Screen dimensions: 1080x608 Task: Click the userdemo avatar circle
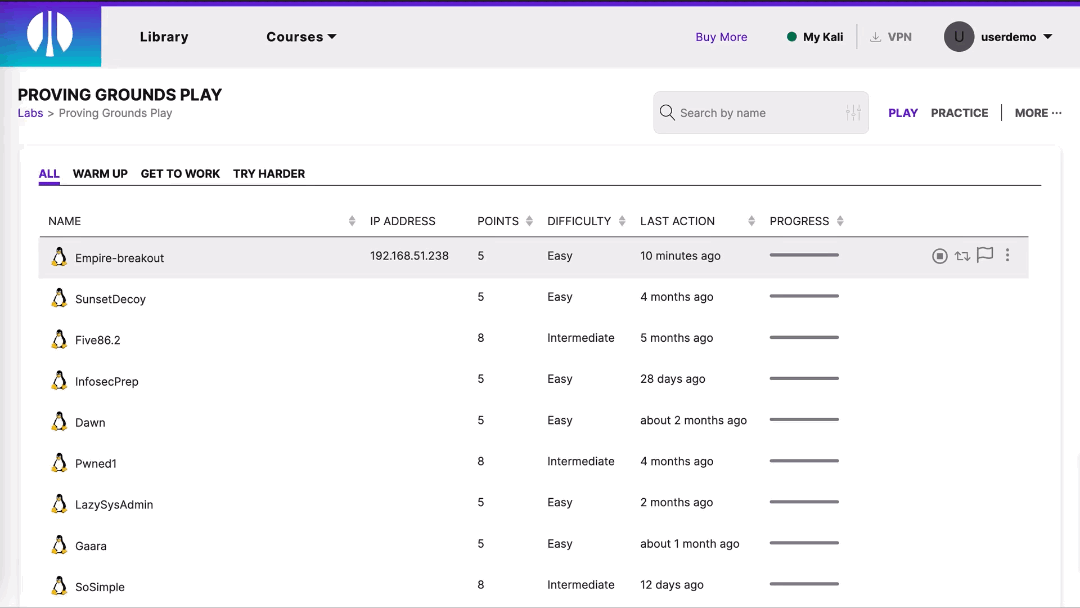[958, 36]
